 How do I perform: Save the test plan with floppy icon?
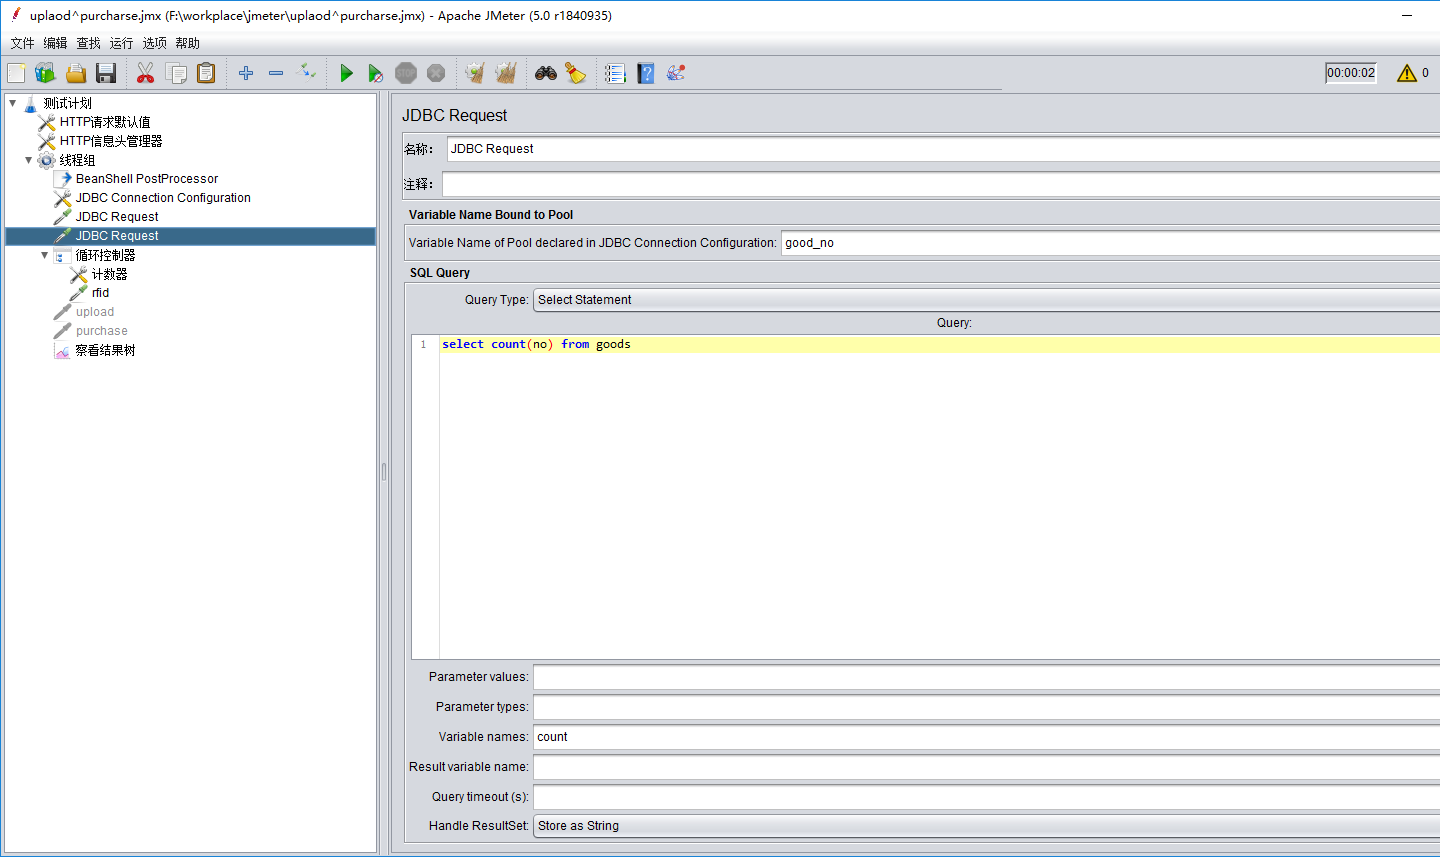coord(106,73)
